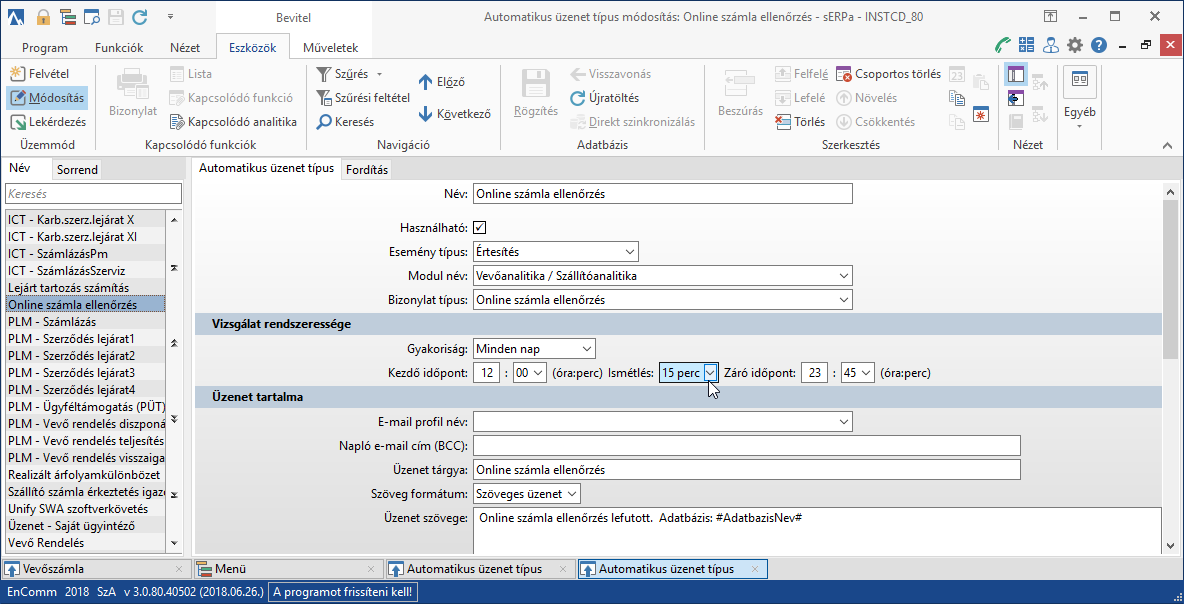Viewport: 1184px width, 604px height.
Task: Open the Esemény típus dropdown
Action: point(631,251)
